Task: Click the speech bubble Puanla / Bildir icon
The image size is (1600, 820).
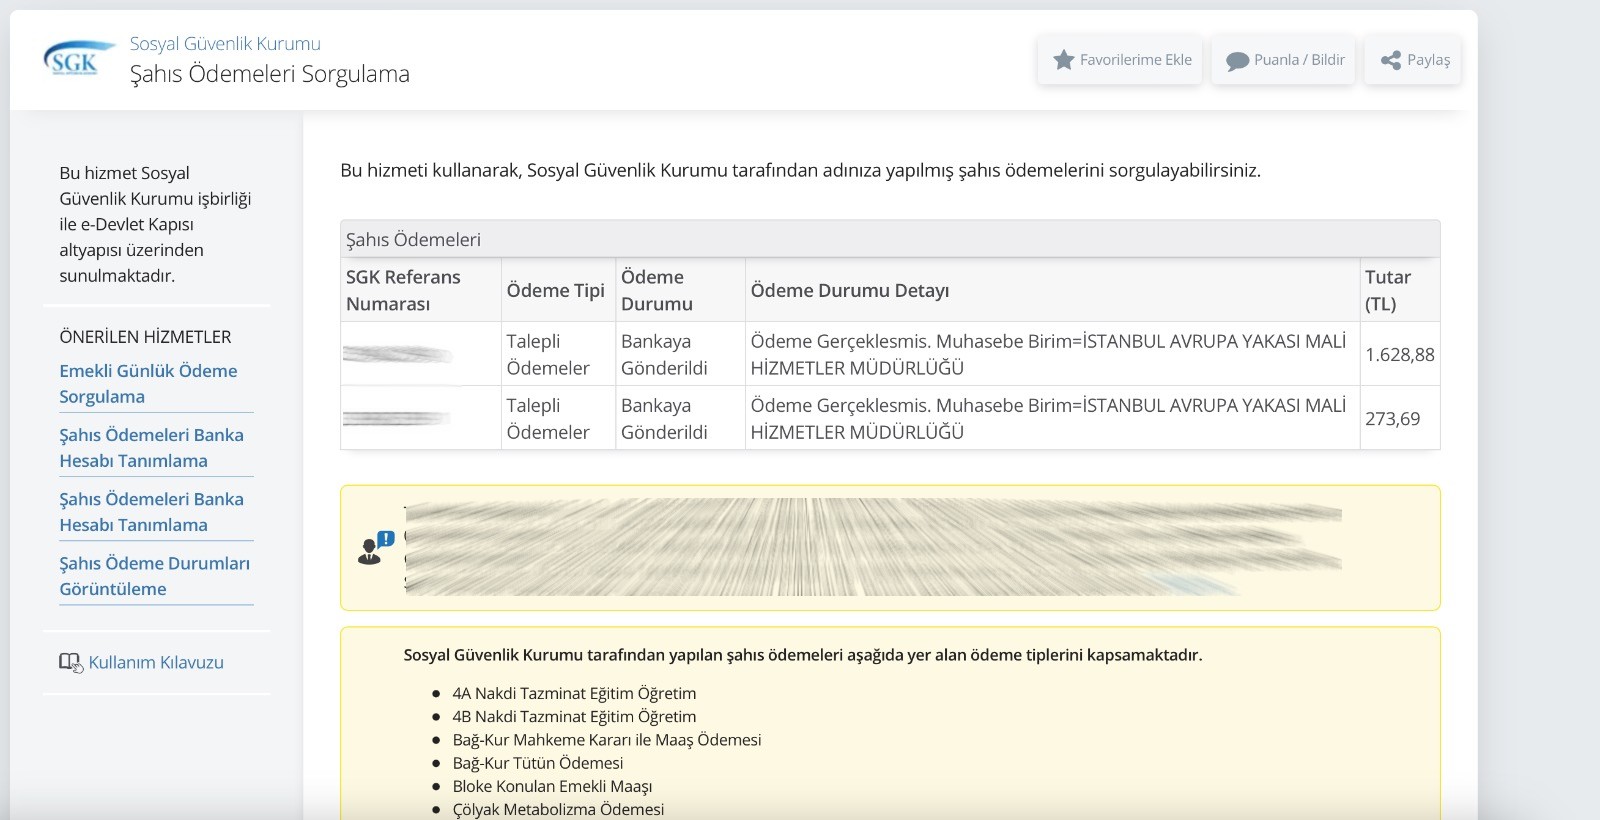Action: (x=1237, y=61)
